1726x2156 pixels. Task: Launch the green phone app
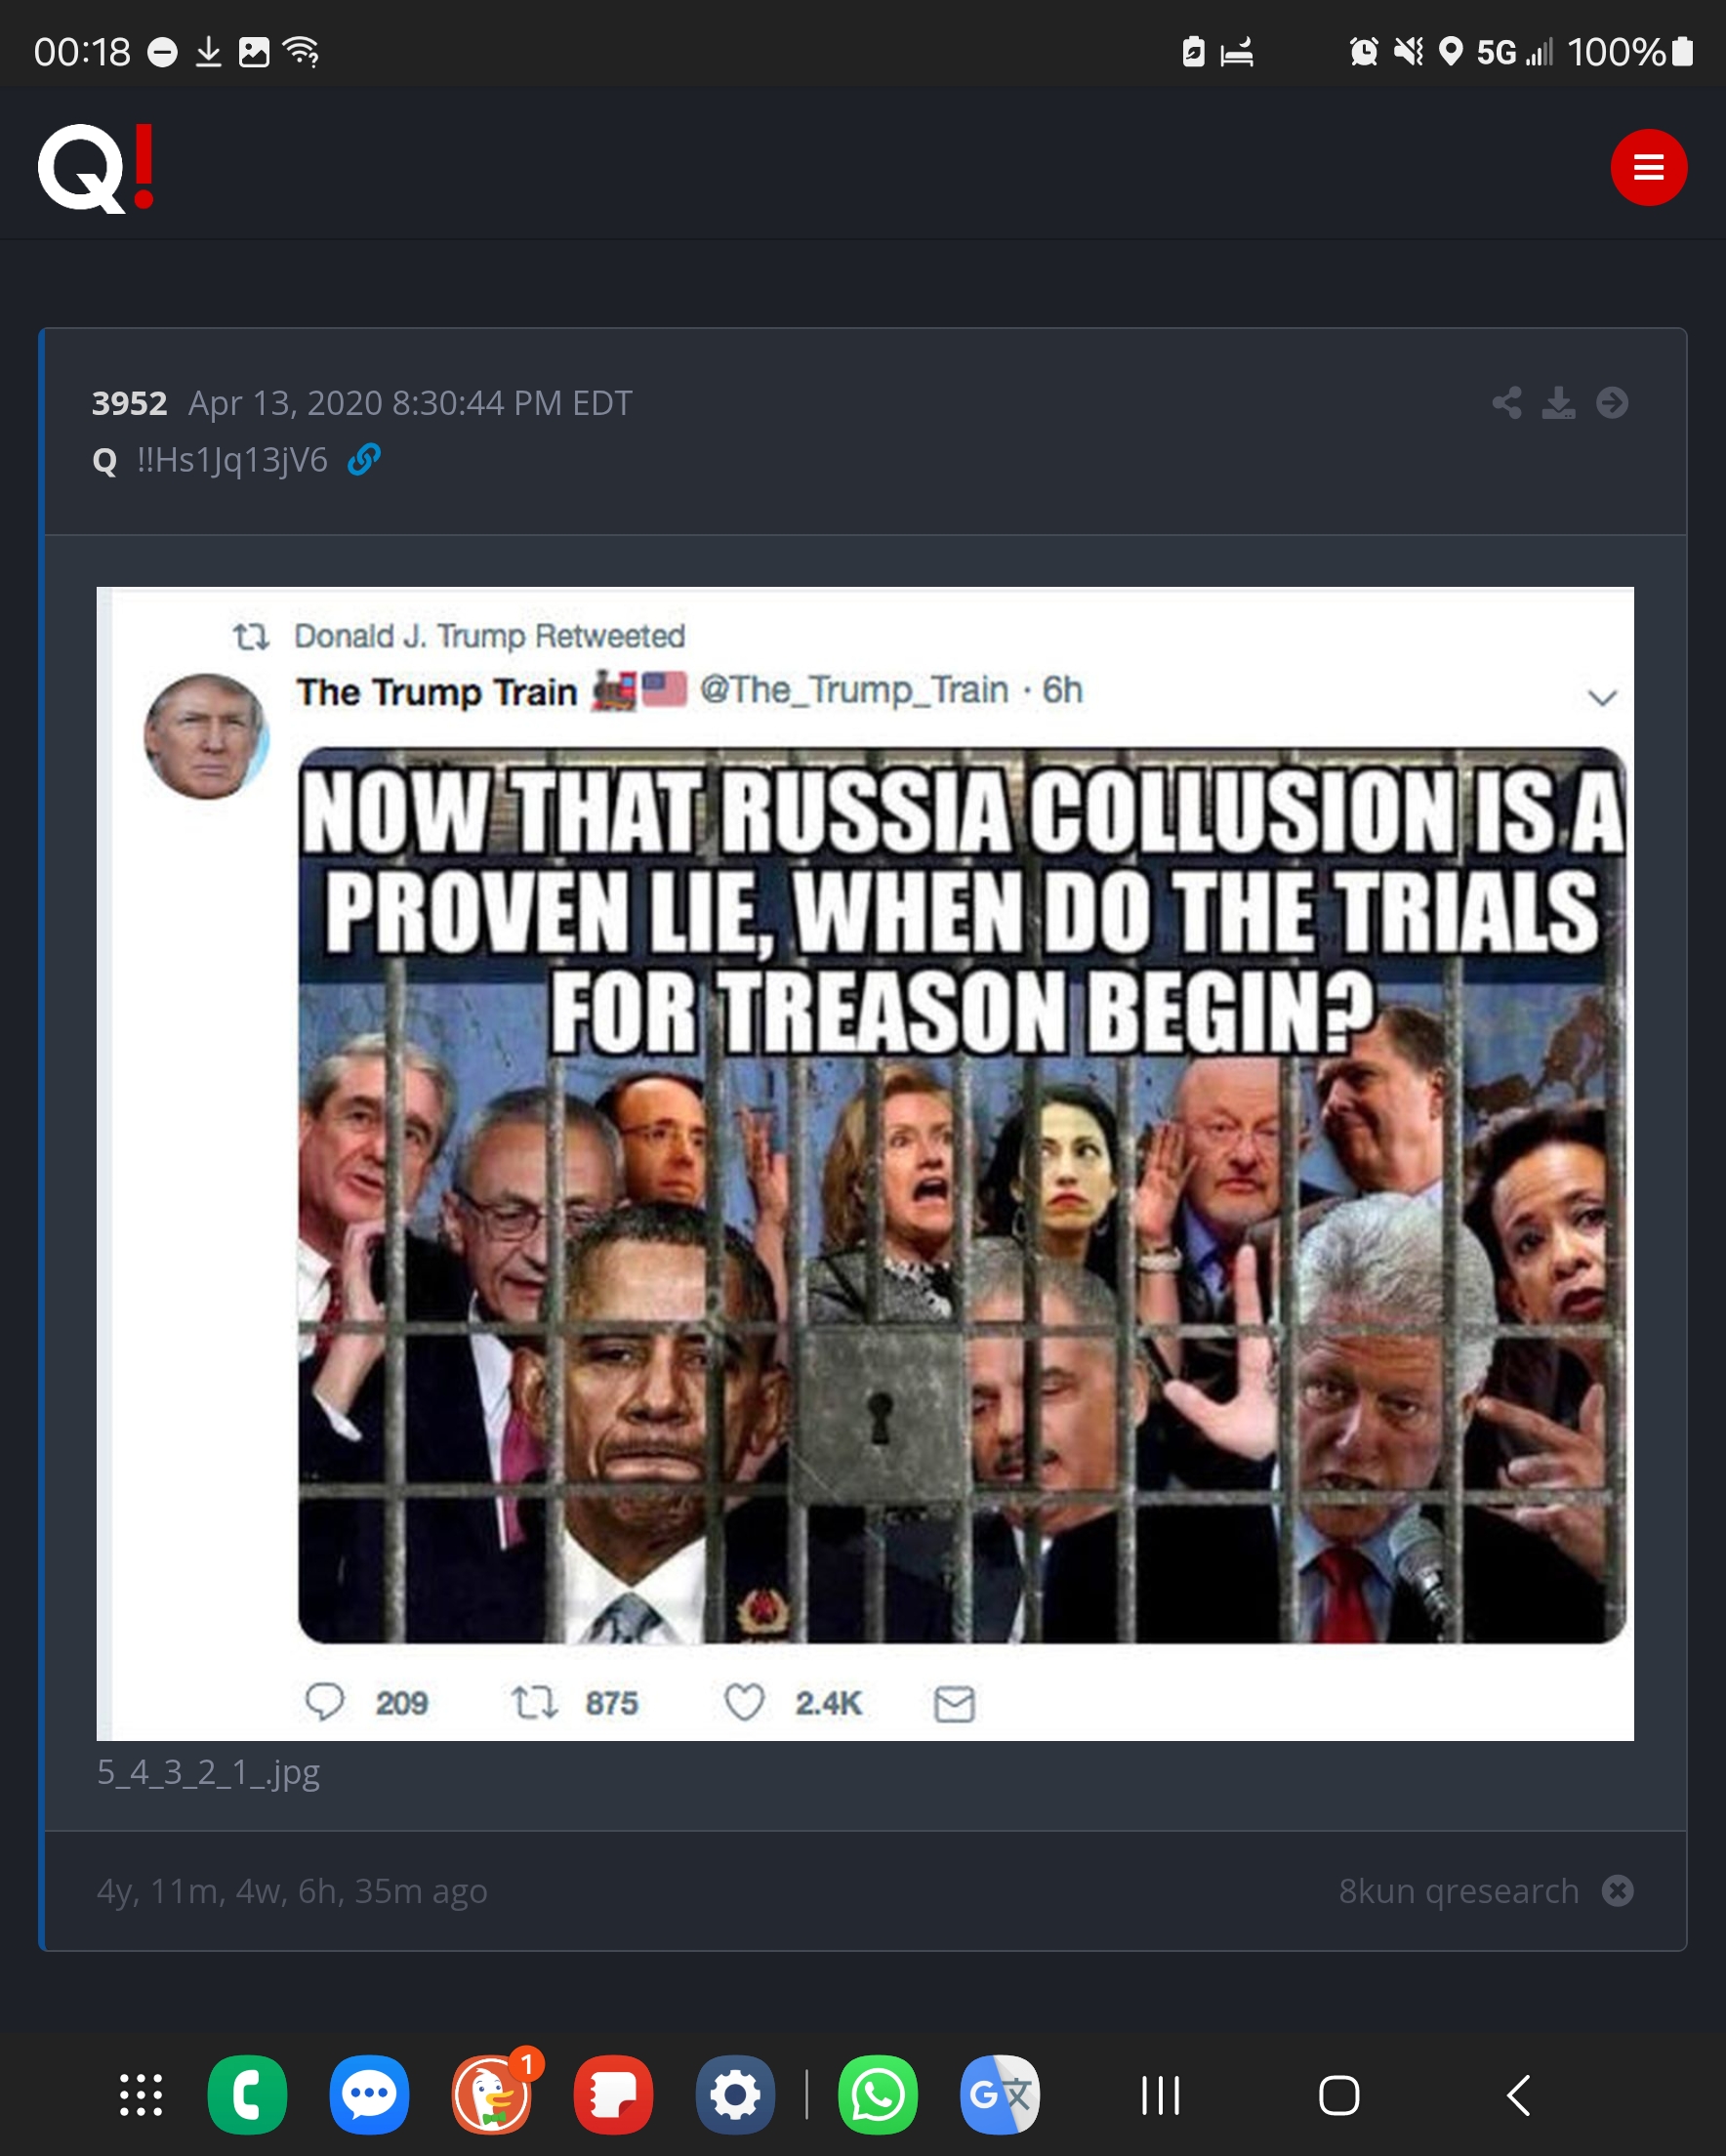coord(247,2095)
